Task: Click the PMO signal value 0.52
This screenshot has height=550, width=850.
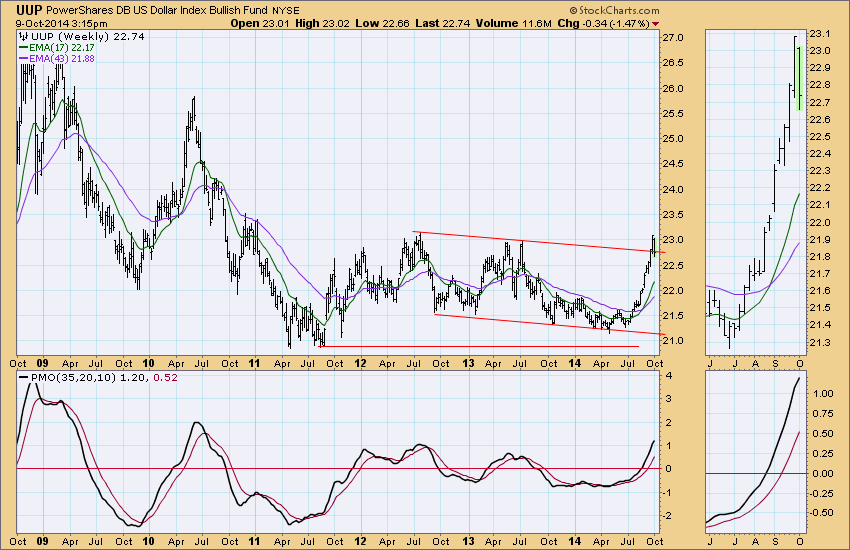Action: coord(165,378)
